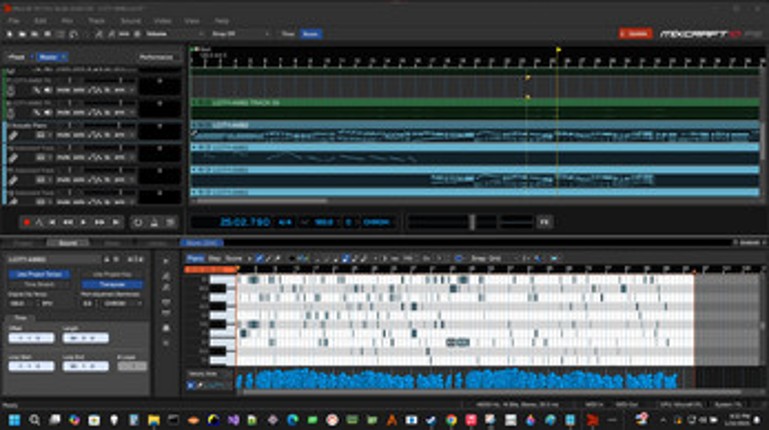Viewport: 769px width, 430px height.
Task: Toggle the Time button in top toolbar
Action: [x=288, y=33]
